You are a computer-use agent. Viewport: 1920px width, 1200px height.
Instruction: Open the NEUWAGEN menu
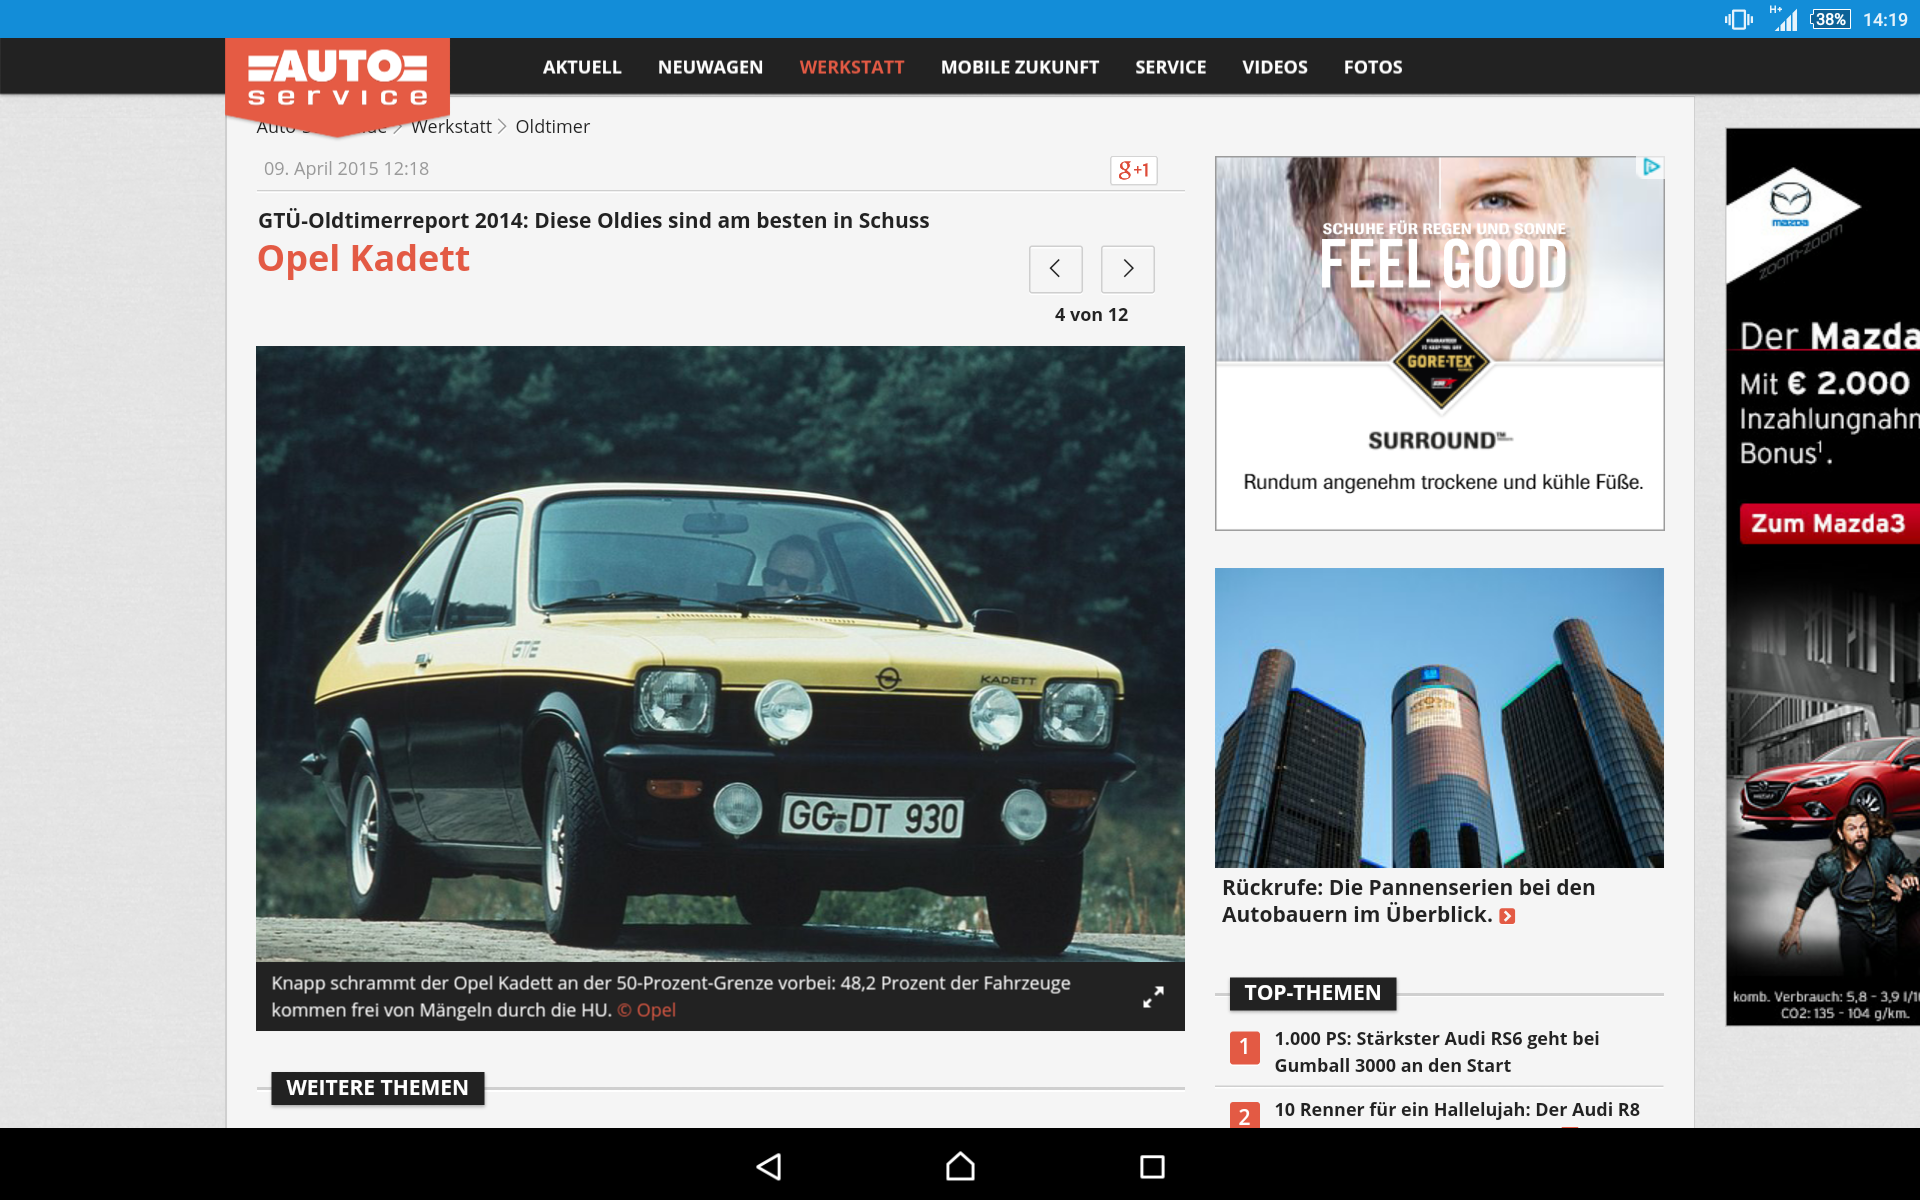pyautogui.click(x=710, y=67)
